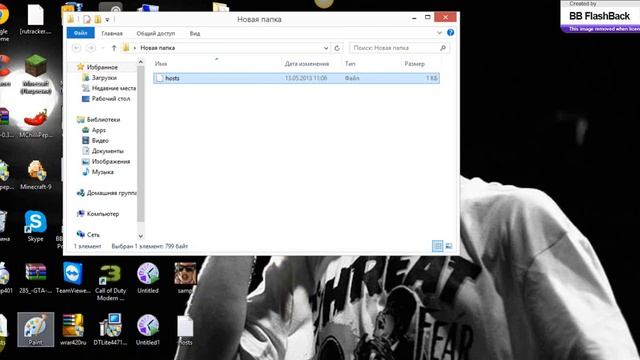The width and height of the screenshot is (640, 360).
Task: Expand the ribbon with the chevron
Action: click(x=439, y=33)
